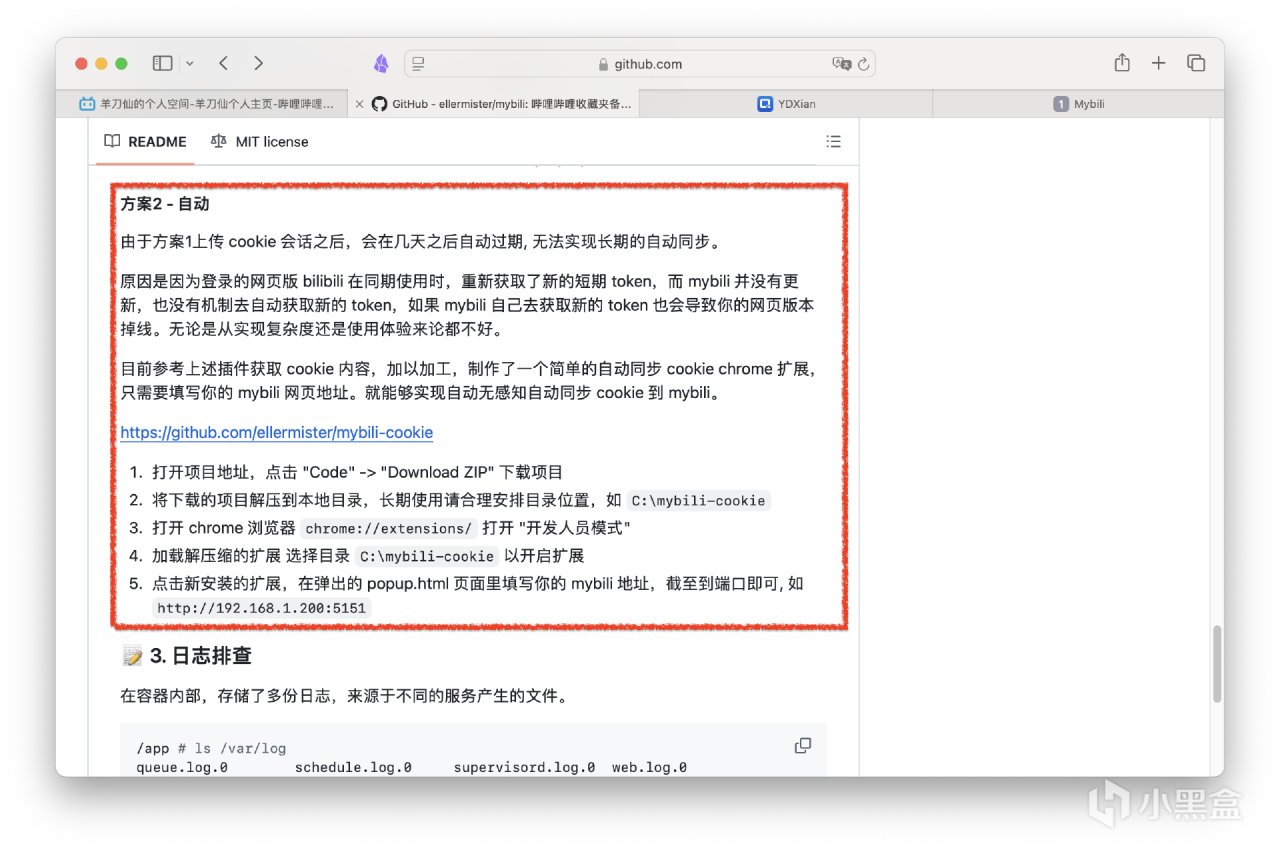Toggle the Safari sidebar
1280x850 pixels.
tap(162, 63)
